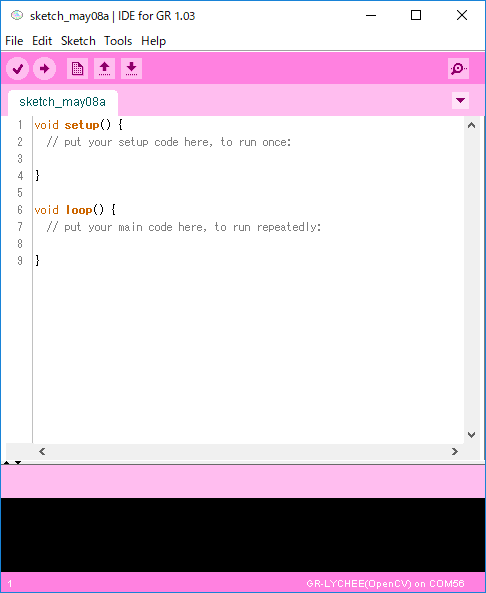Screen dimensions: 486x593
Task: Click the vertical scrollbar up arrow
Action: pos(471,125)
